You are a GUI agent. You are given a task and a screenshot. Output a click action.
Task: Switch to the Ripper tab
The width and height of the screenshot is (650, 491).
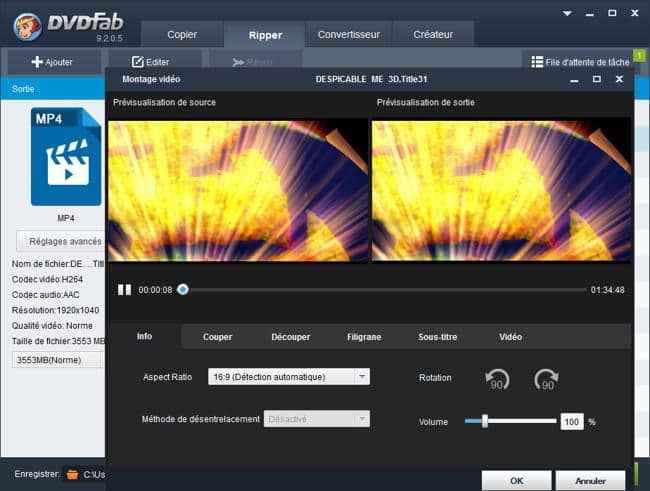click(265, 35)
